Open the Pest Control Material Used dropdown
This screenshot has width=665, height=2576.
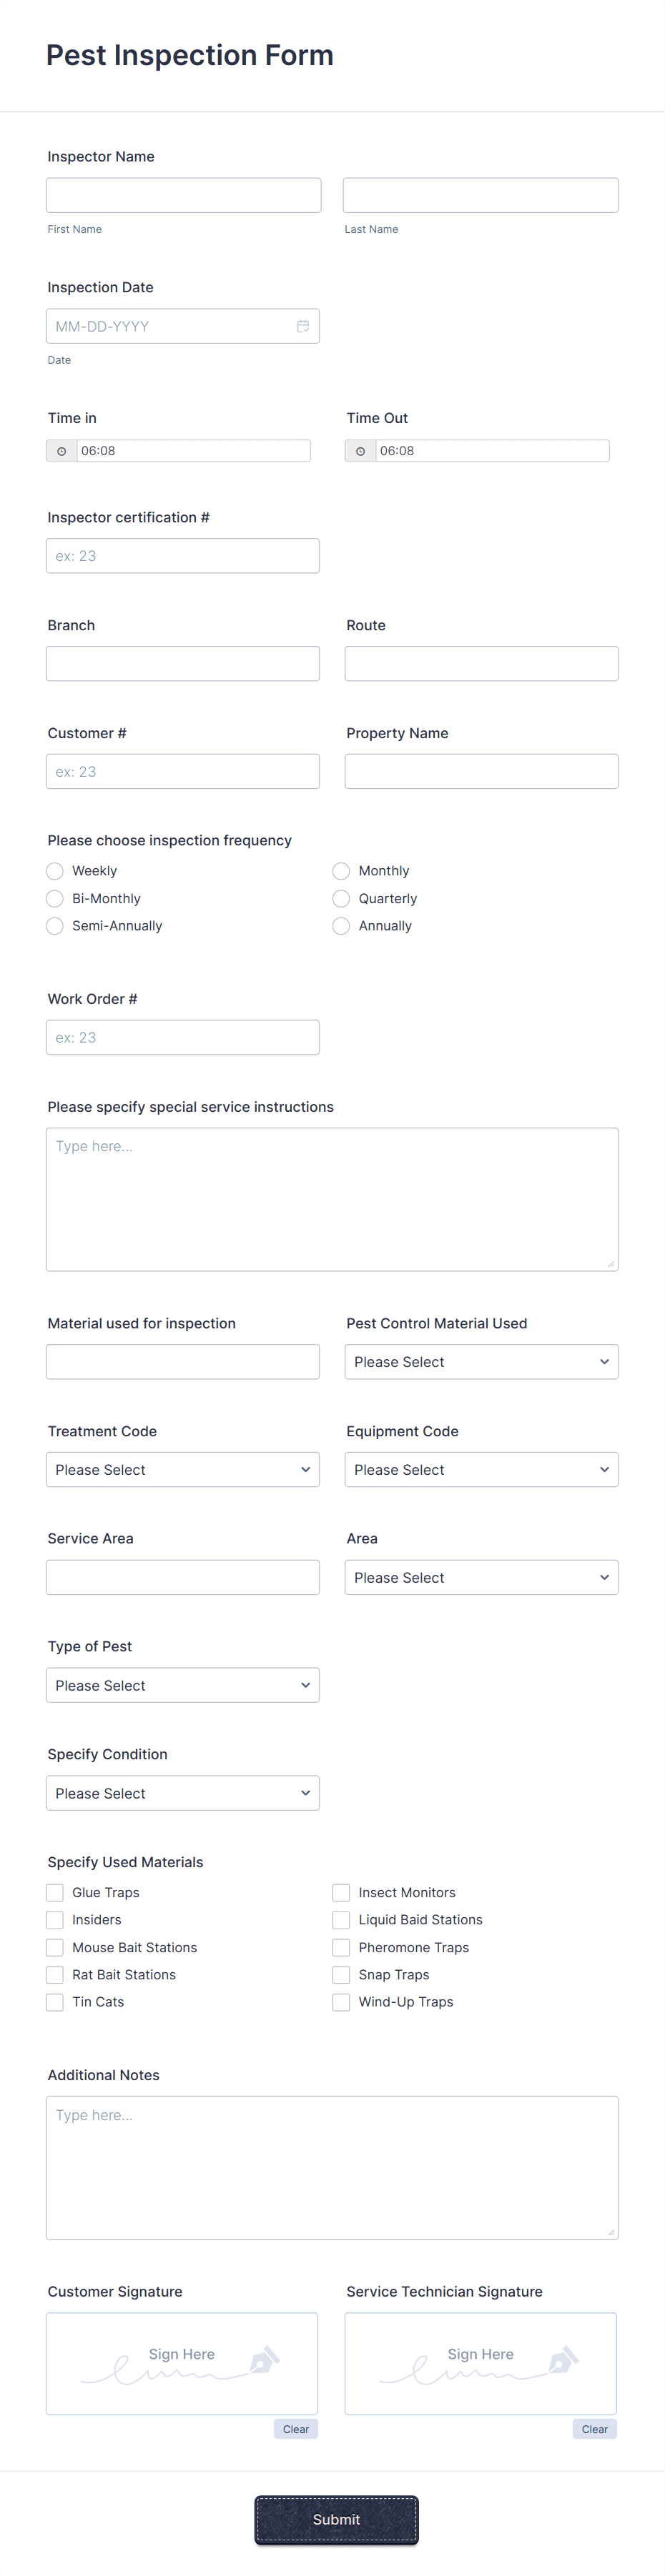tap(481, 1361)
